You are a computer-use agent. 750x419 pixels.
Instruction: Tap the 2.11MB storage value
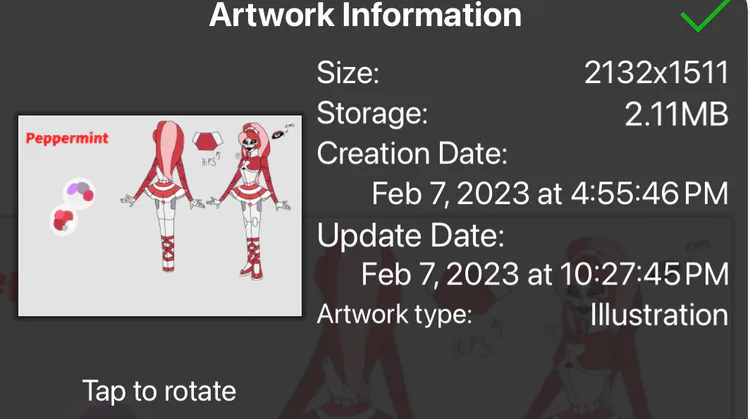click(x=676, y=115)
